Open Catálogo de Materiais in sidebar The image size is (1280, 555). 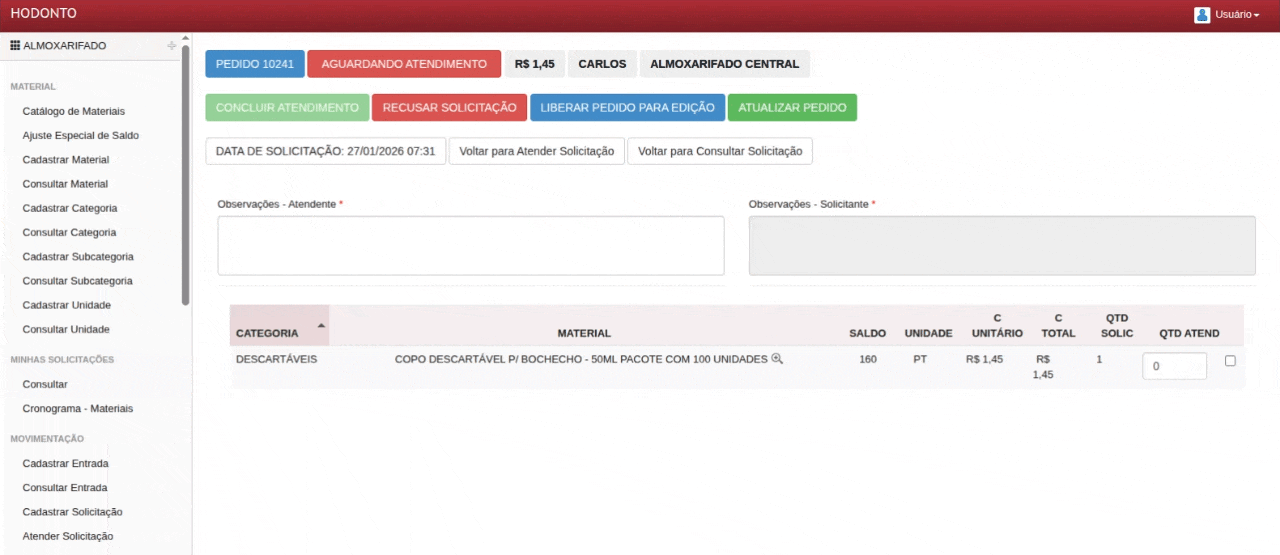(x=73, y=111)
